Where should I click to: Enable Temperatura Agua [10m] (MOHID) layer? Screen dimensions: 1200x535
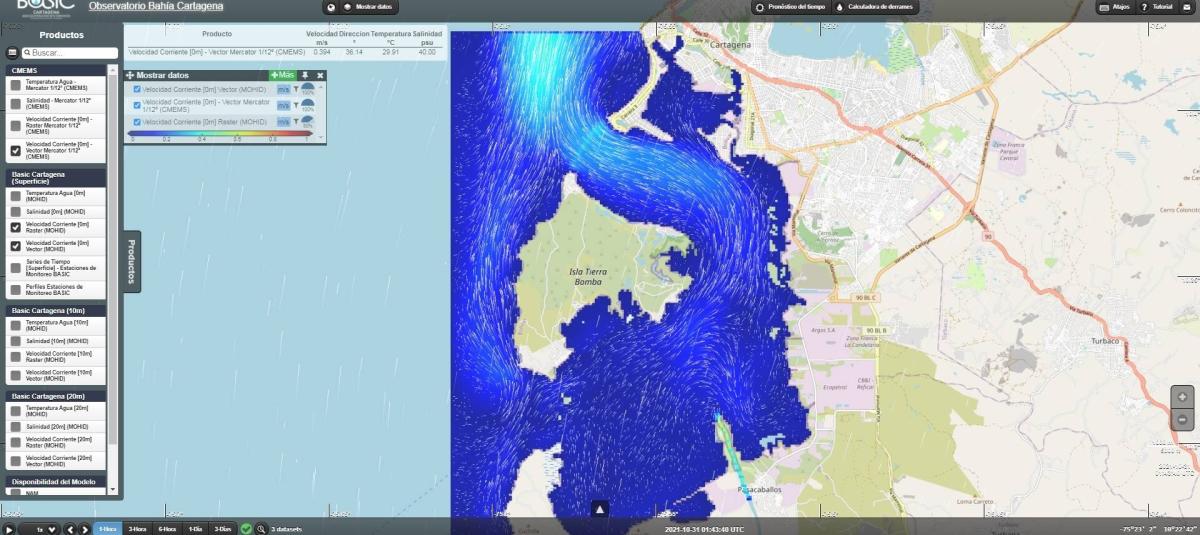15,326
